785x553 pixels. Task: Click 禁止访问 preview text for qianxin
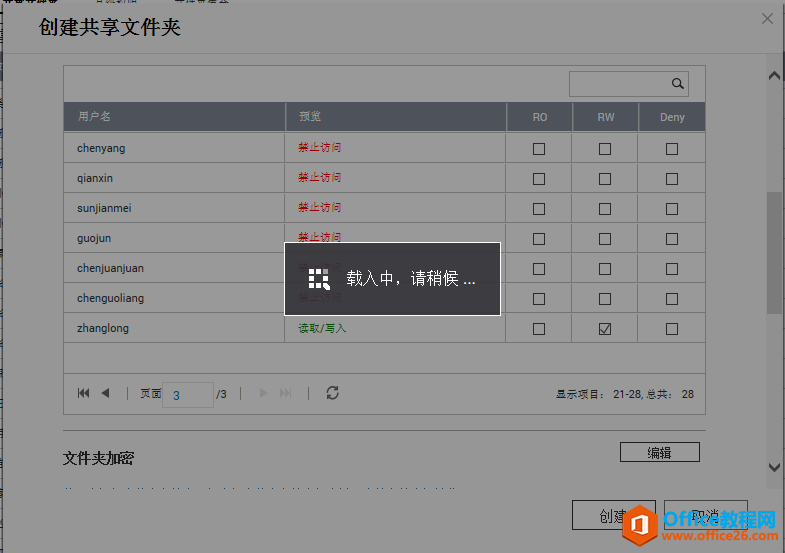point(319,177)
